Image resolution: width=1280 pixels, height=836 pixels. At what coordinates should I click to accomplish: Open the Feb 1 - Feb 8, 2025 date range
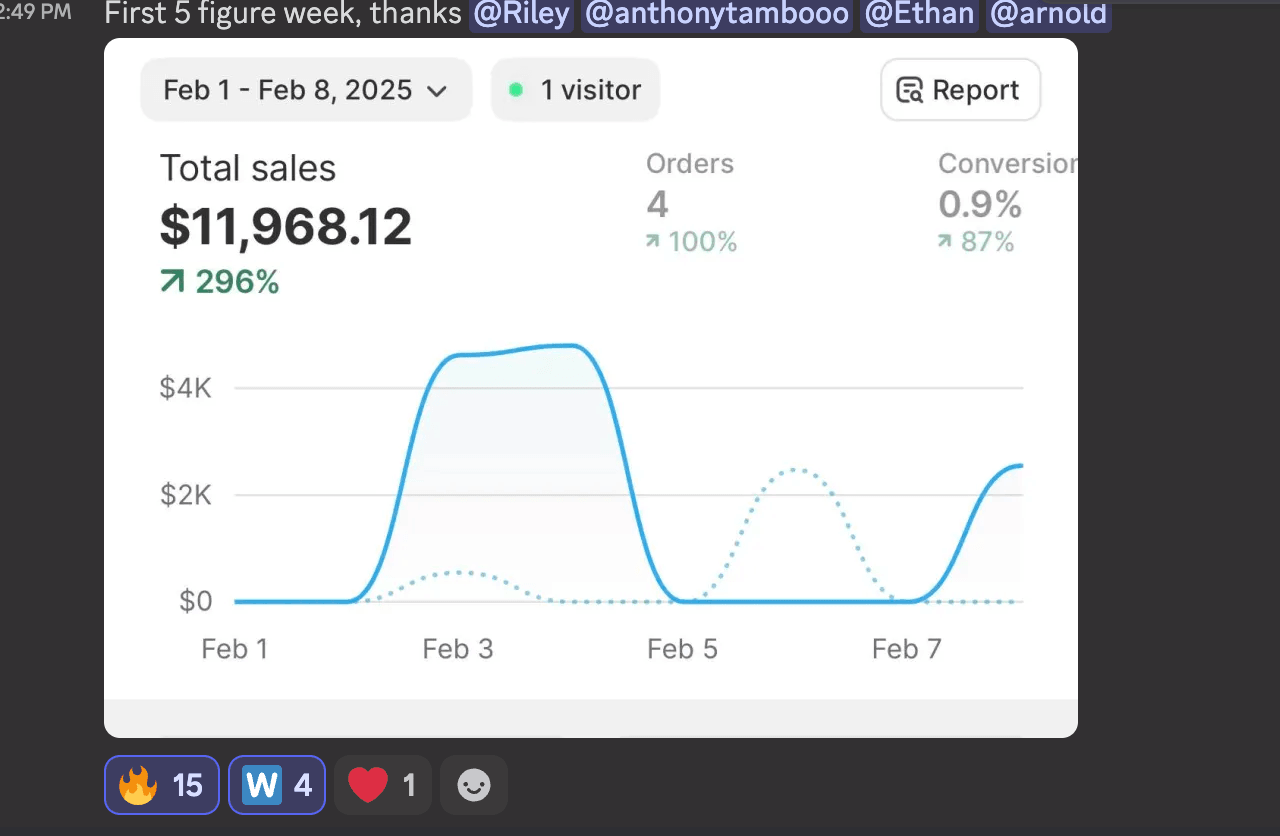click(288, 90)
